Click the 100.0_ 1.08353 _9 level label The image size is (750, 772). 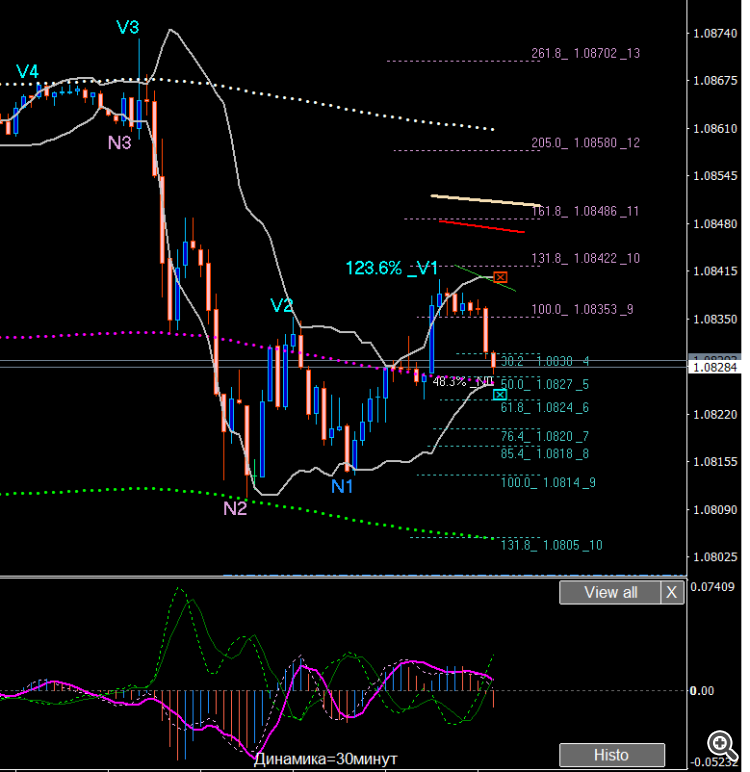582,309
